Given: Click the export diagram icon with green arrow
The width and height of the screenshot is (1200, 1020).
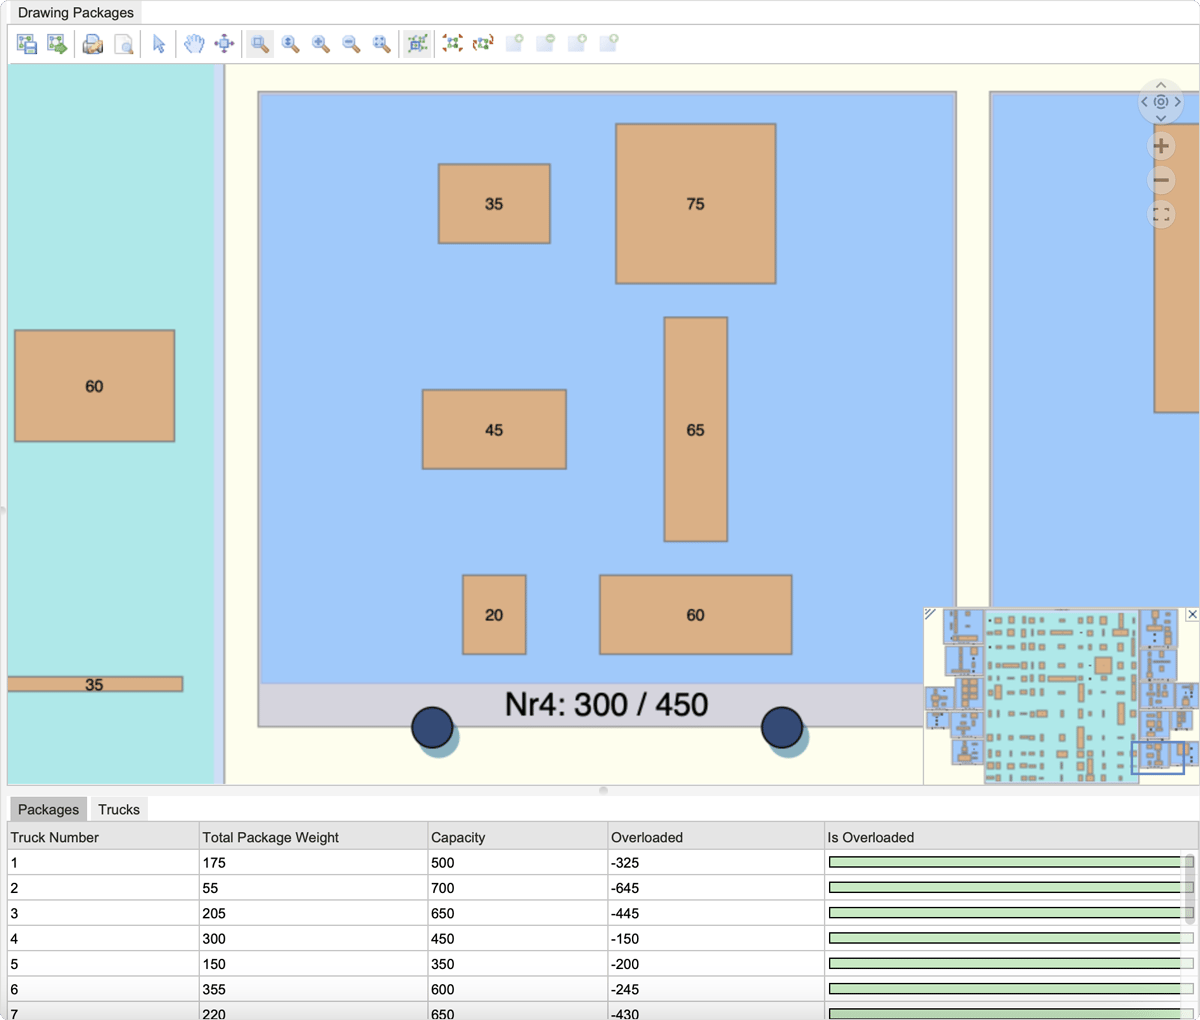Looking at the screenshot, I should (57, 44).
